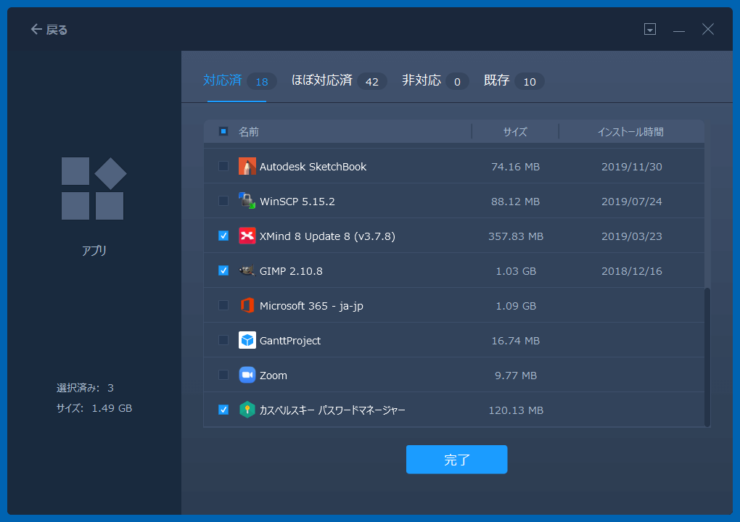This screenshot has height=522, width=740.
Task: Check the Zoom checkbox
Action: point(223,375)
